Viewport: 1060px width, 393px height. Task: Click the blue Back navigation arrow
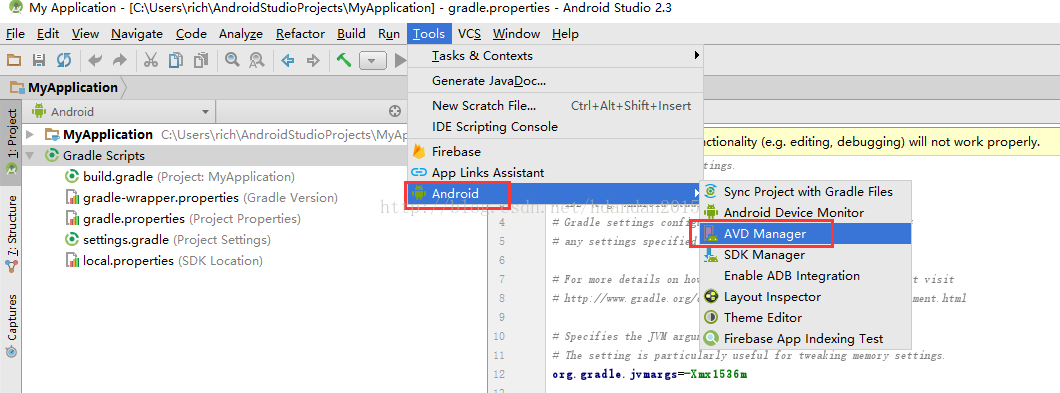288,61
